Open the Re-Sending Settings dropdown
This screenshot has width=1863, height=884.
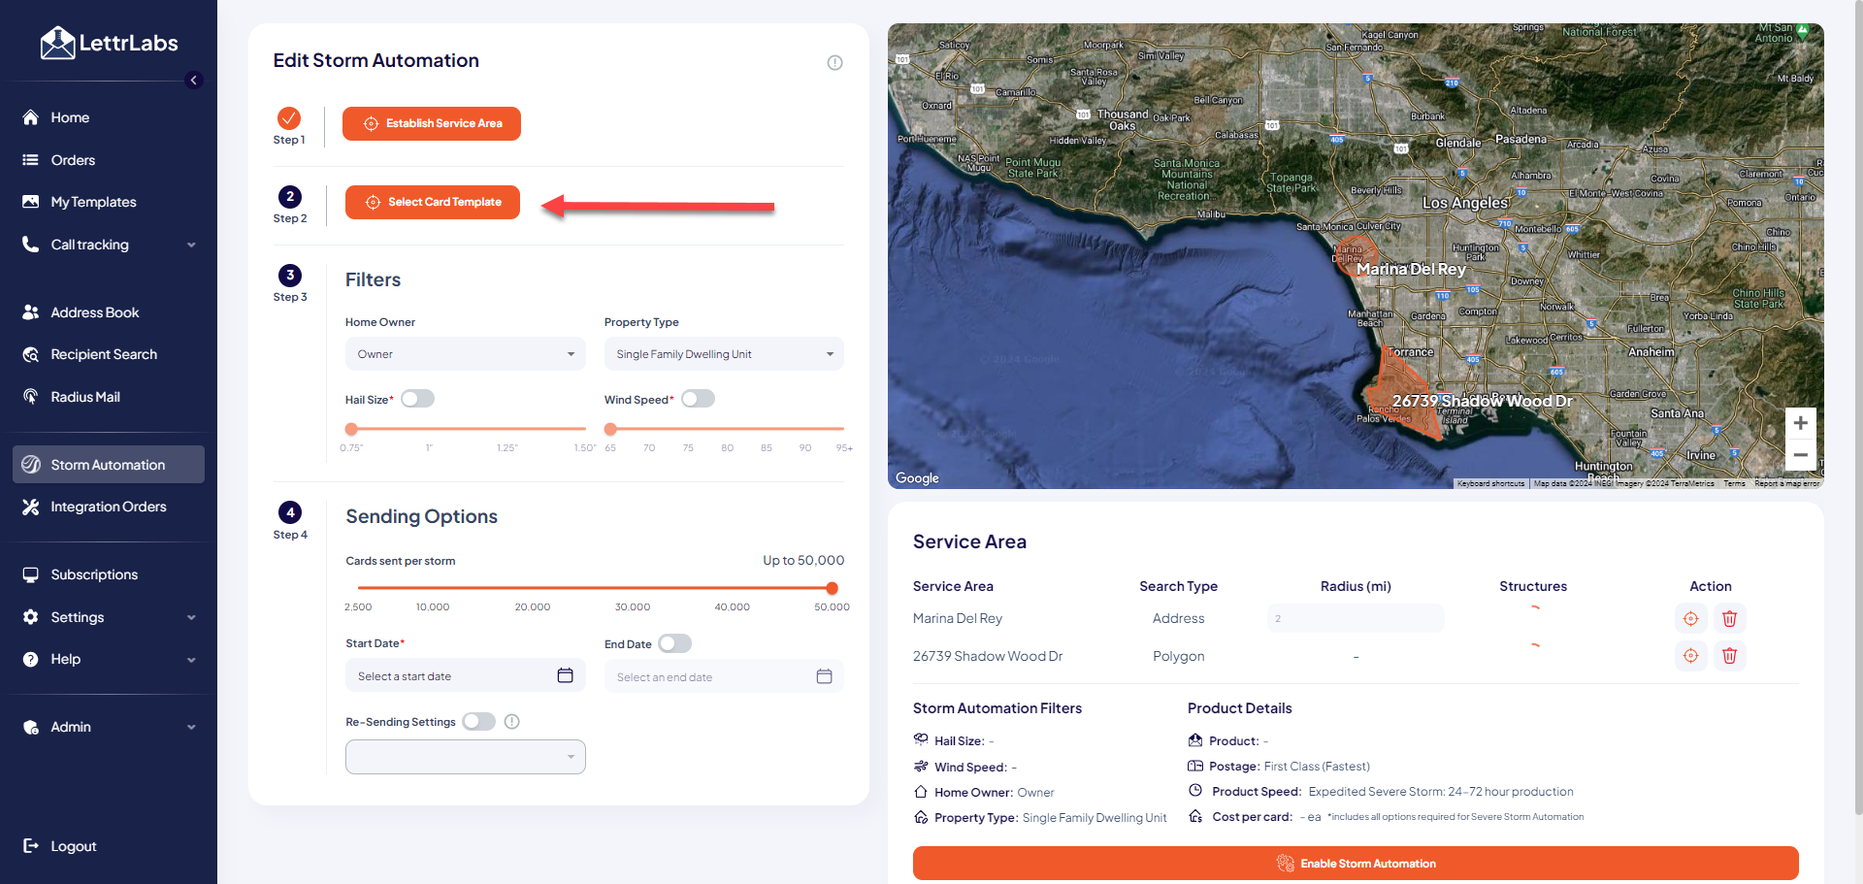pyautogui.click(x=465, y=757)
